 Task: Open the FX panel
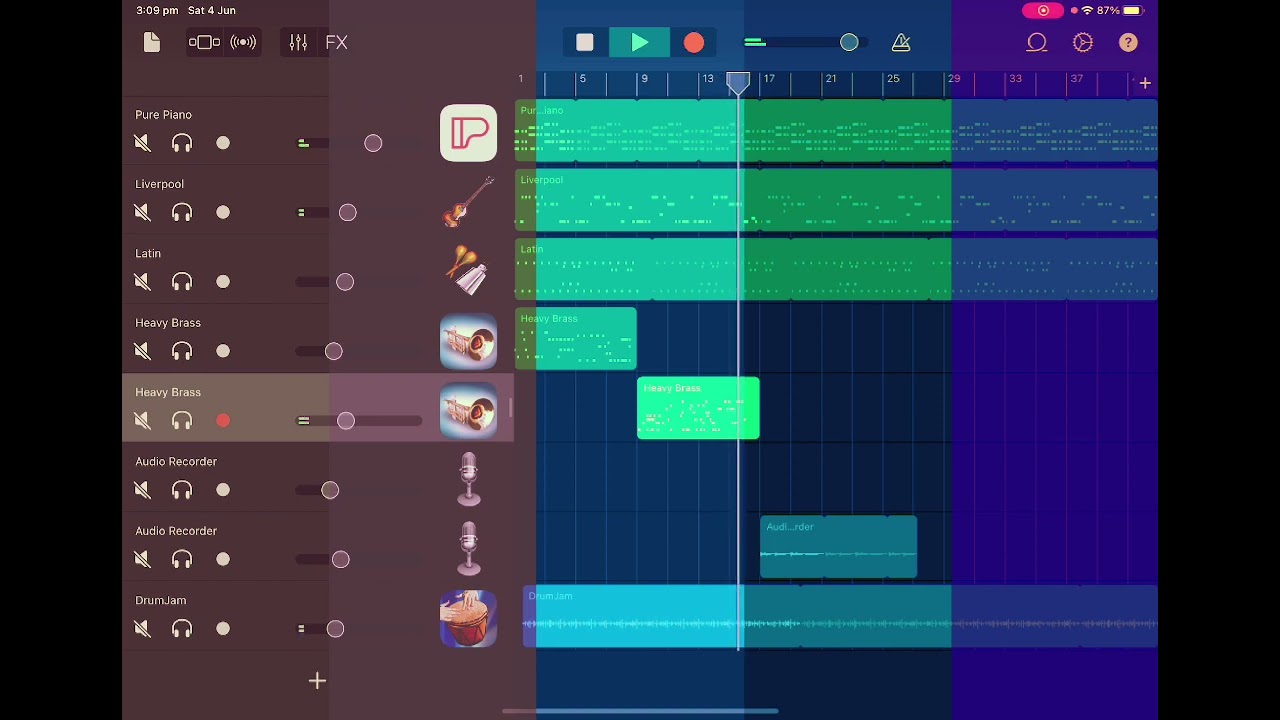[x=336, y=42]
